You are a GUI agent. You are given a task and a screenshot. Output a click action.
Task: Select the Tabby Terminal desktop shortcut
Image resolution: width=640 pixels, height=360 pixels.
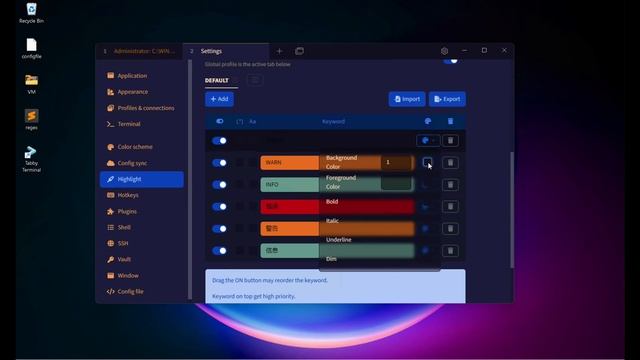(x=31, y=159)
